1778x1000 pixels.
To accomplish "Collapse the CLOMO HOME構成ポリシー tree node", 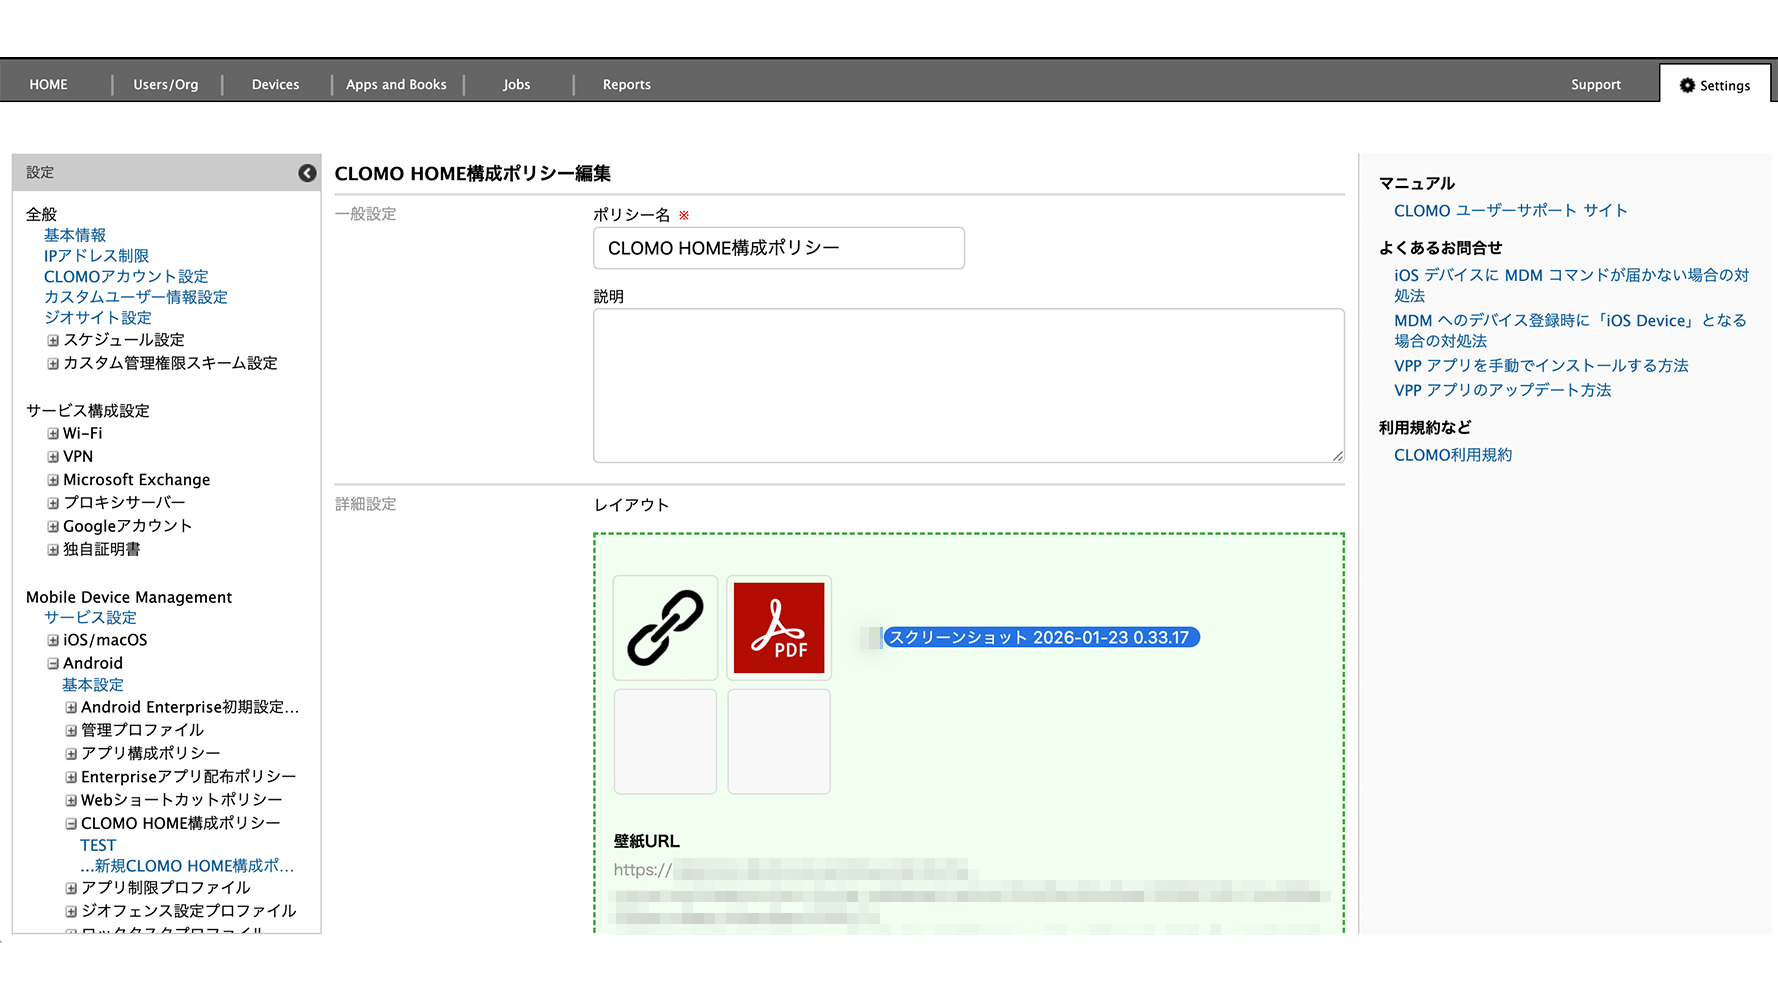I will click(71, 824).
